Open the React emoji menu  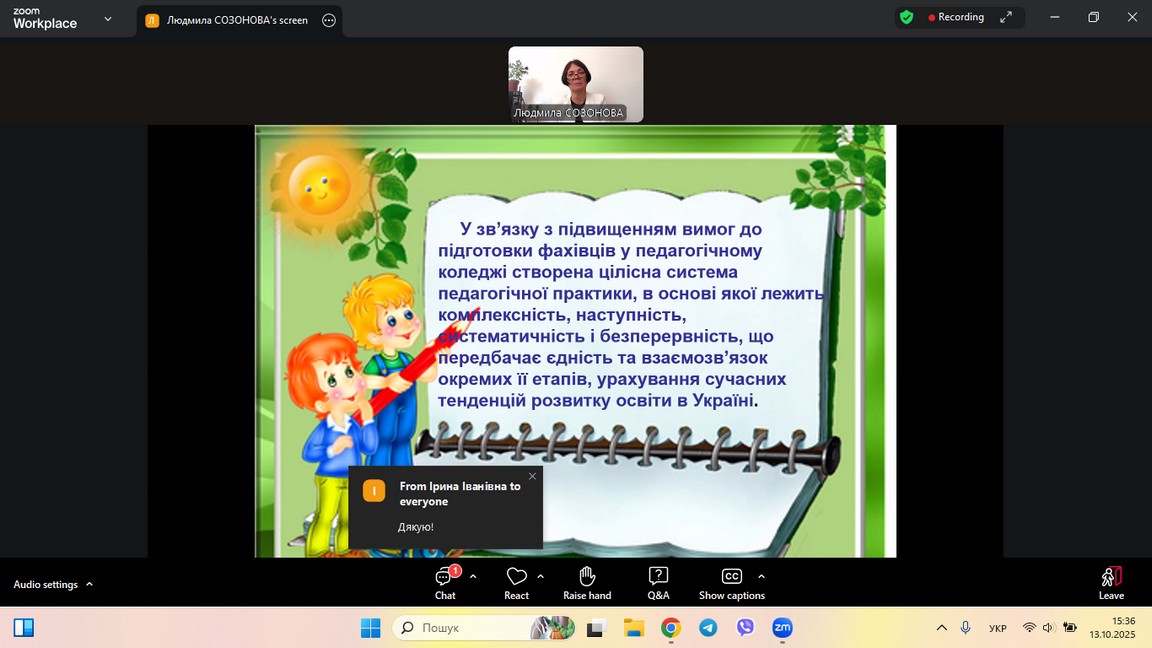tap(516, 583)
